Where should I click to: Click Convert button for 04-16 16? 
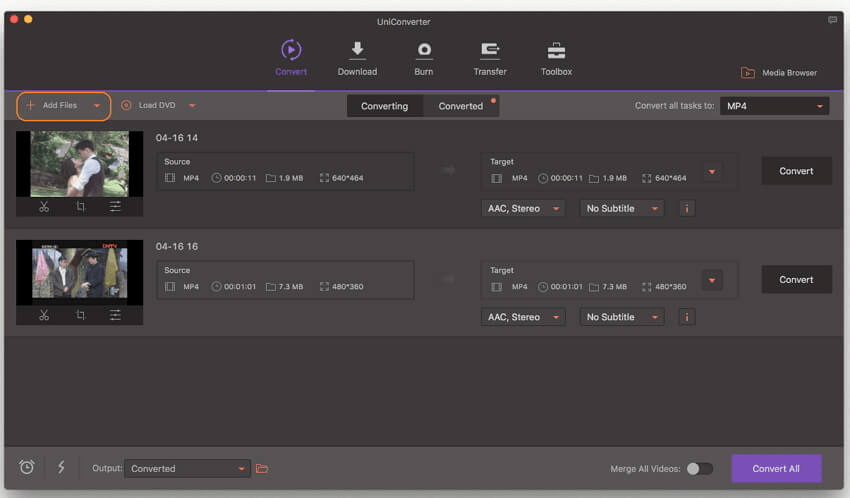[796, 279]
